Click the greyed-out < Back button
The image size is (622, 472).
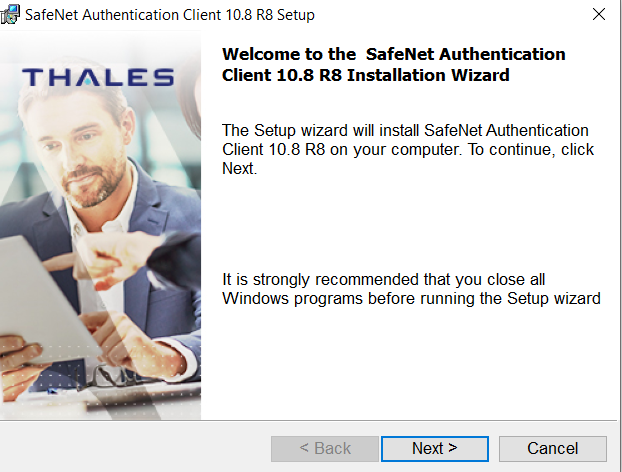(x=325, y=449)
